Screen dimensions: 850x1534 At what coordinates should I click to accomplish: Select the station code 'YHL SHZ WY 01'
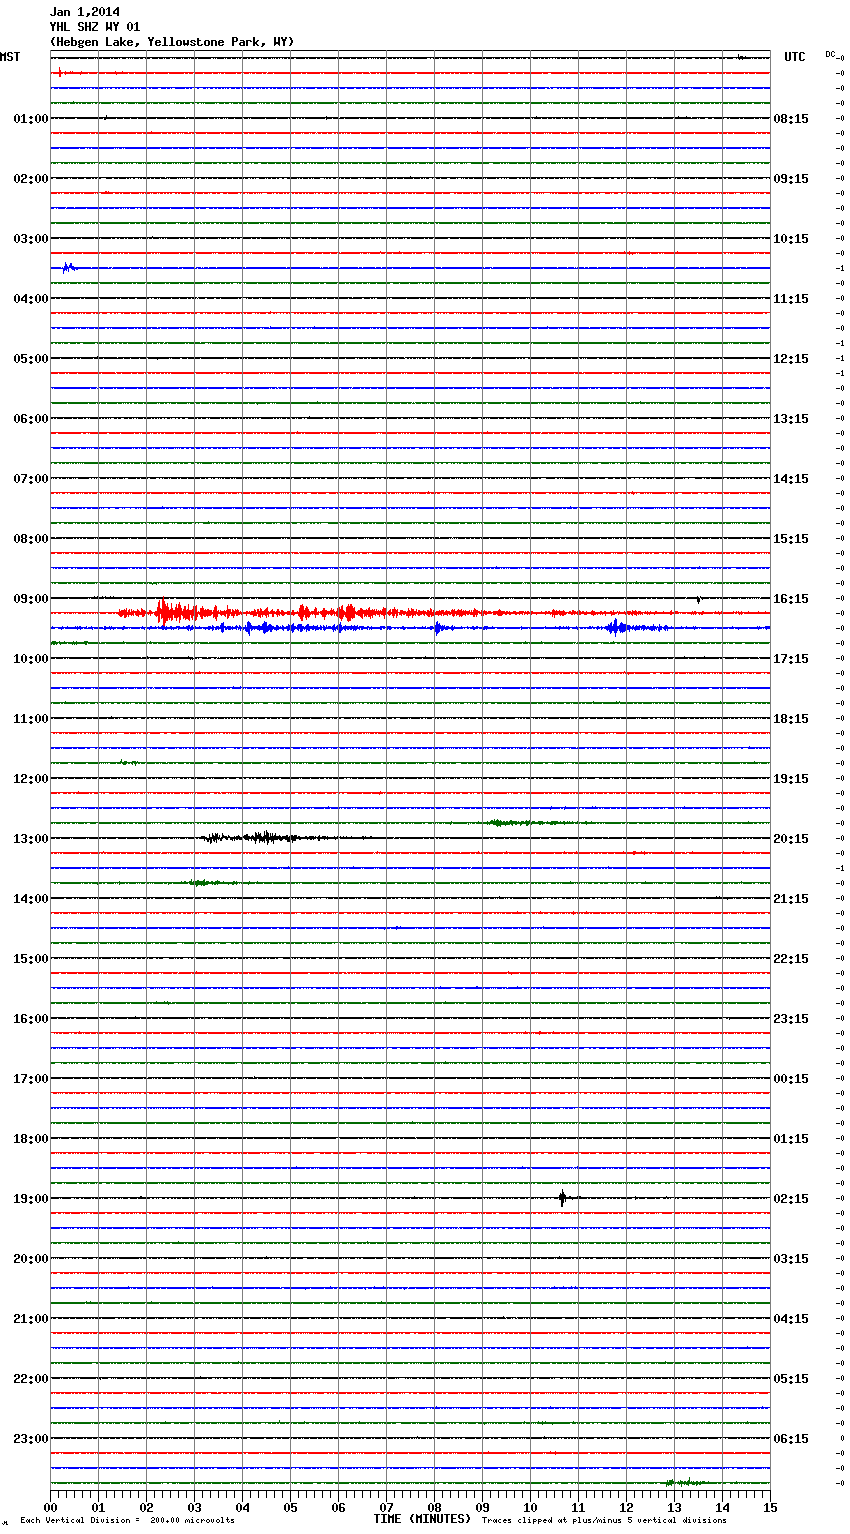coord(95,27)
